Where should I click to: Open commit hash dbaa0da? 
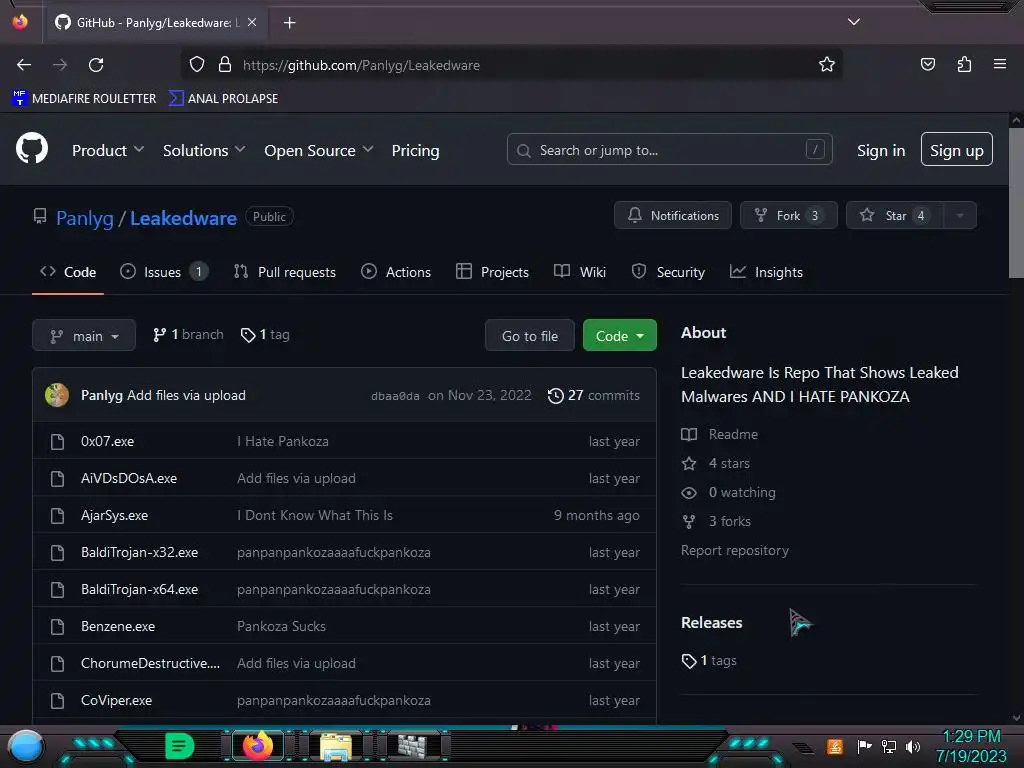(x=395, y=396)
